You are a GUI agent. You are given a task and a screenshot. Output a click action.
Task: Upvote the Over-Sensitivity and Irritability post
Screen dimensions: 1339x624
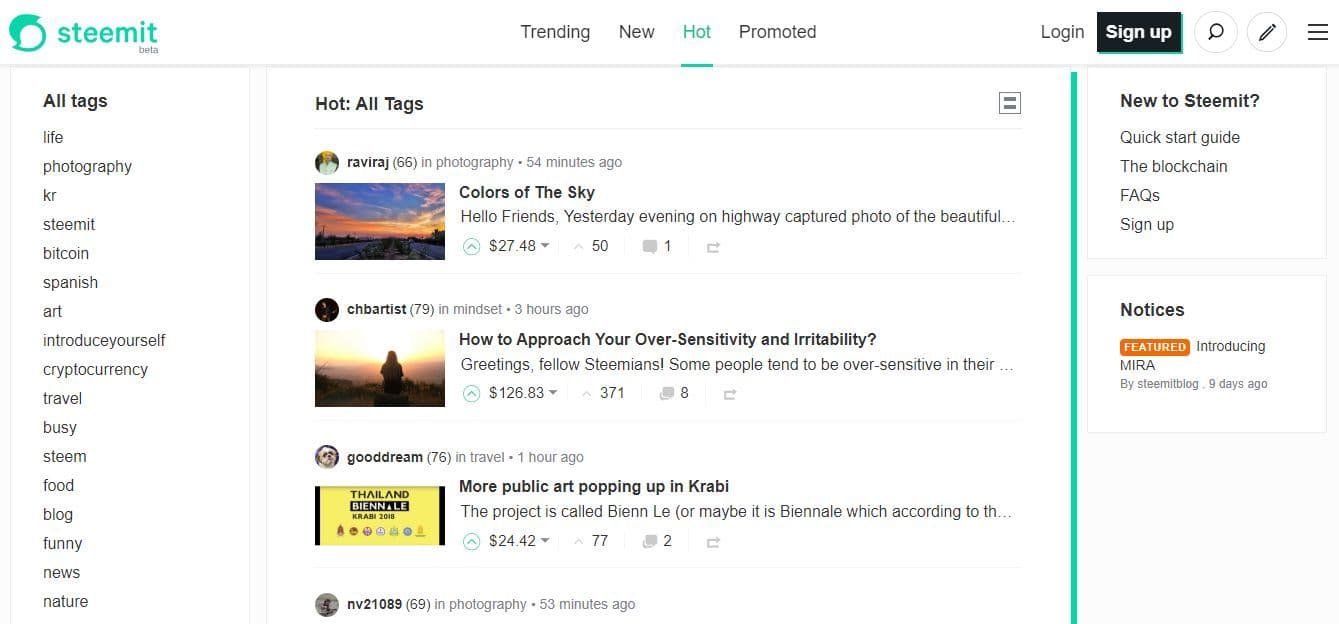pyautogui.click(x=472, y=394)
